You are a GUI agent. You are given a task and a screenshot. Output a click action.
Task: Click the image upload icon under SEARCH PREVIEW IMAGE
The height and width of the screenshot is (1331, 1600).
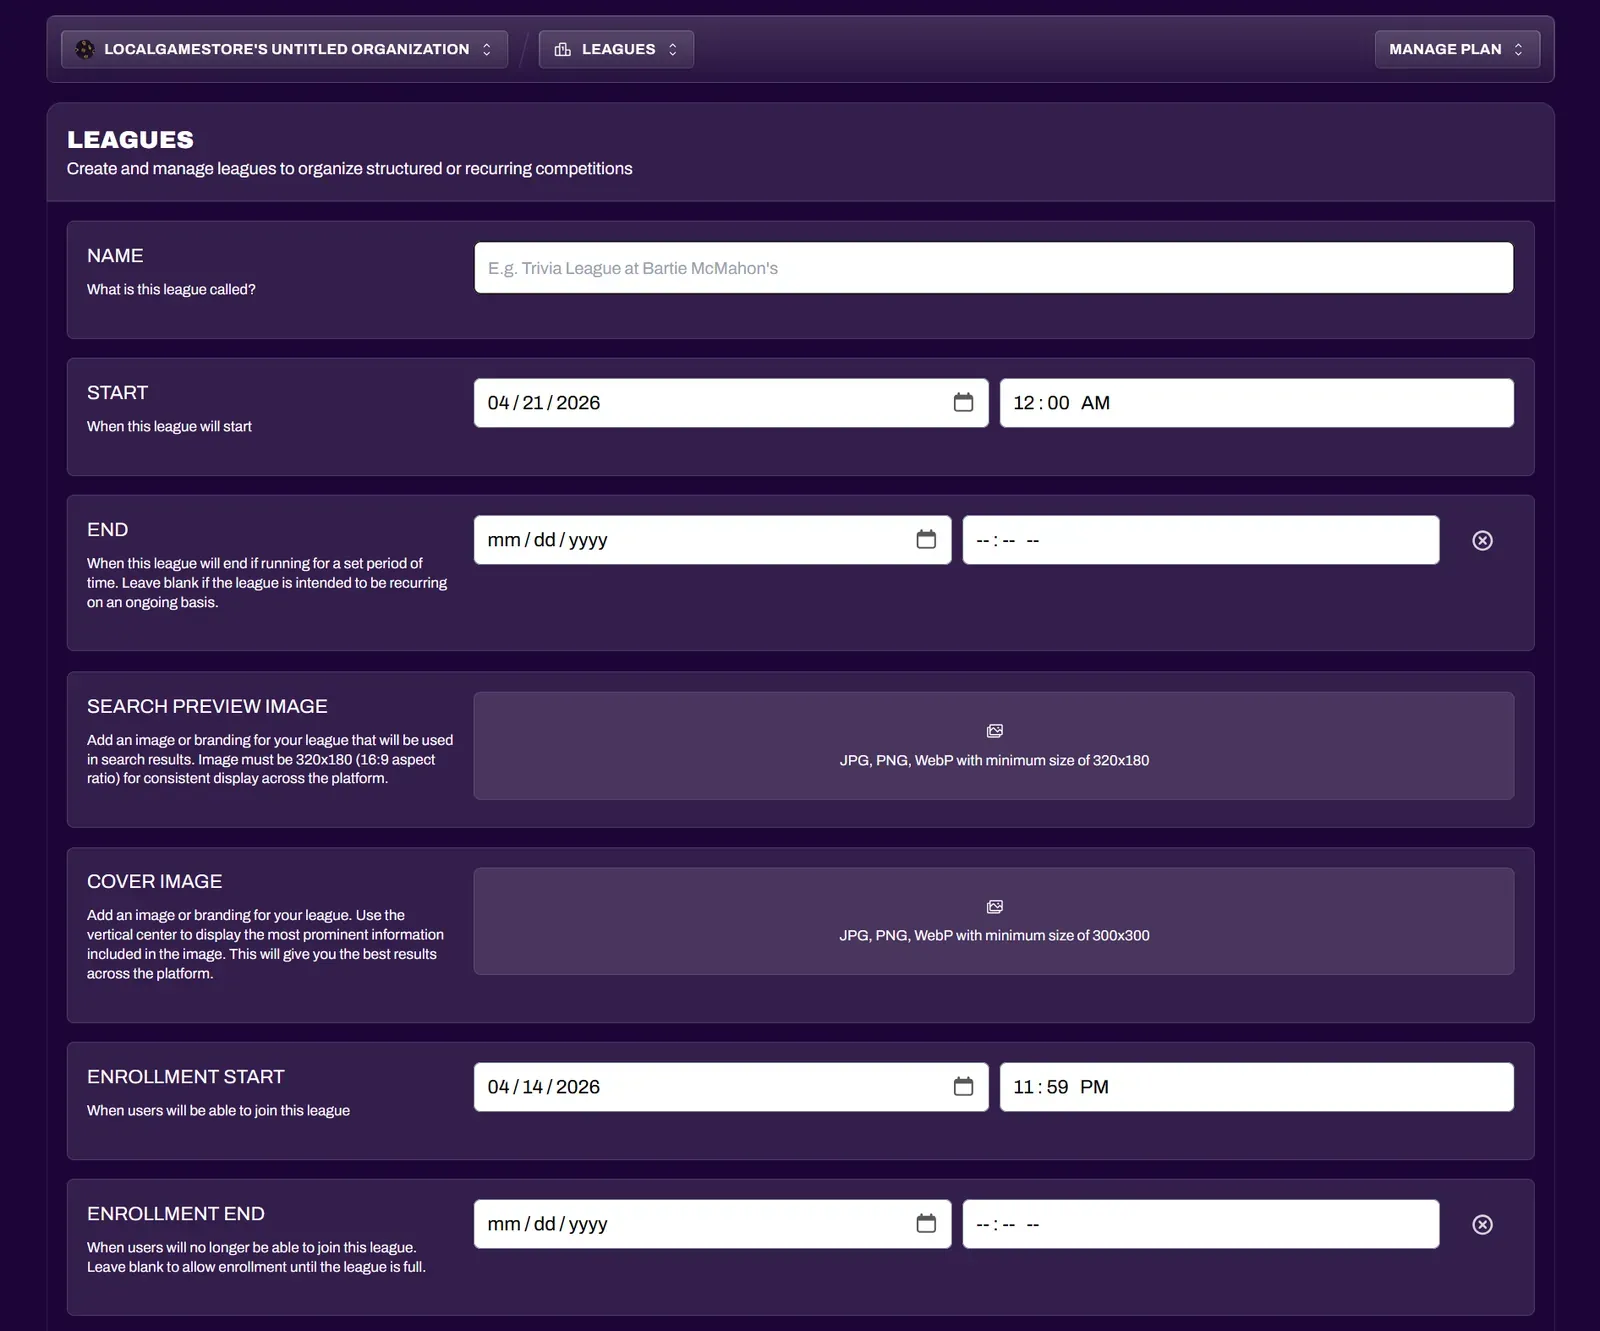click(x=994, y=730)
